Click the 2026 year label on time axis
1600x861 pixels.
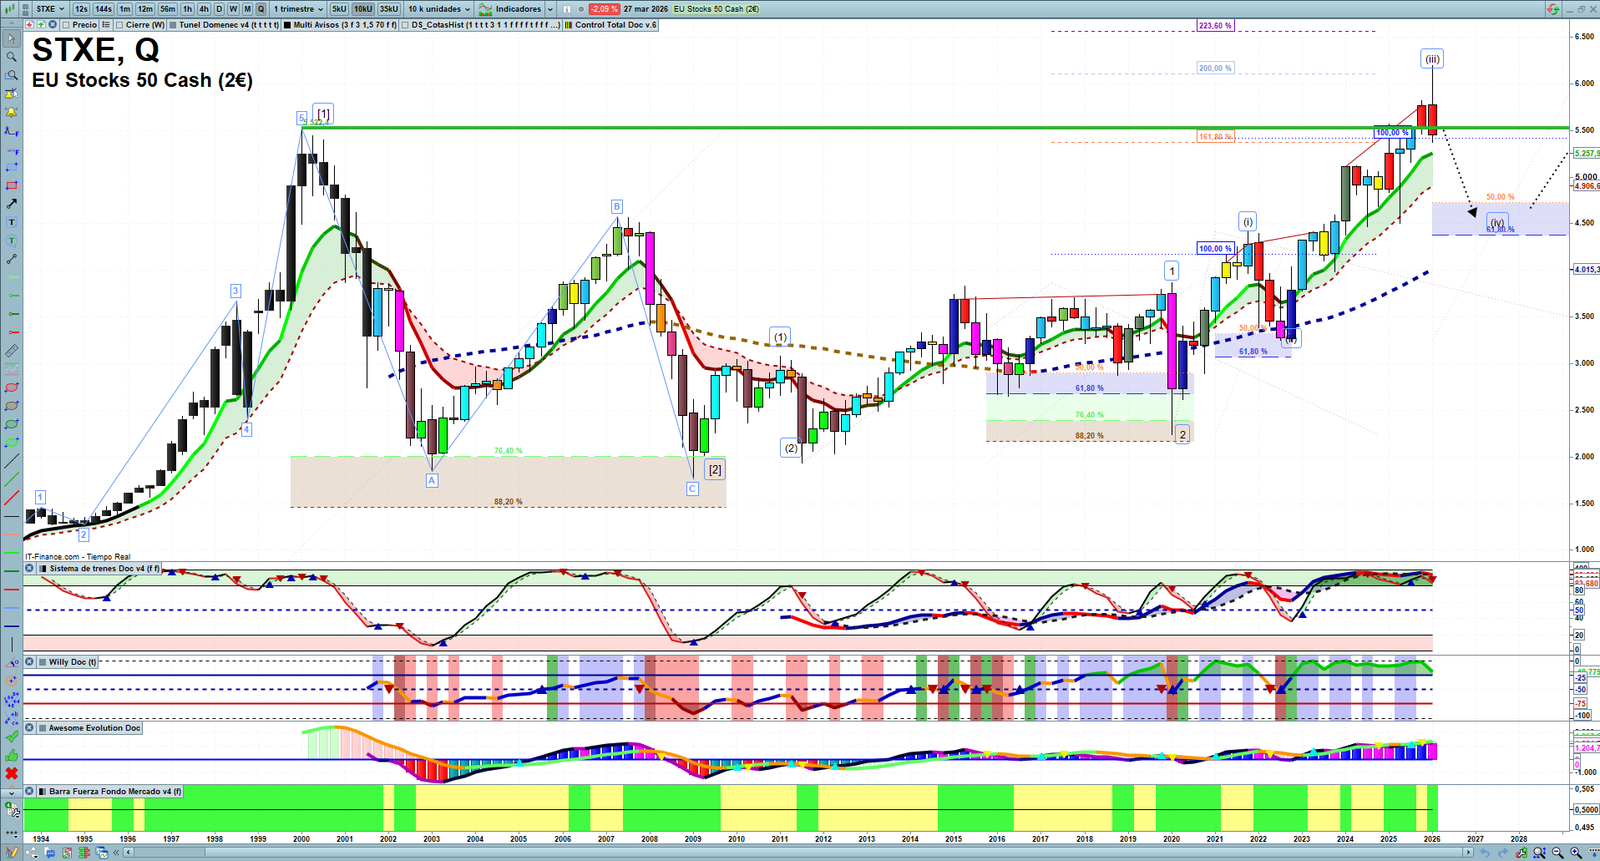pyautogui.click(x=1431, y=839)
